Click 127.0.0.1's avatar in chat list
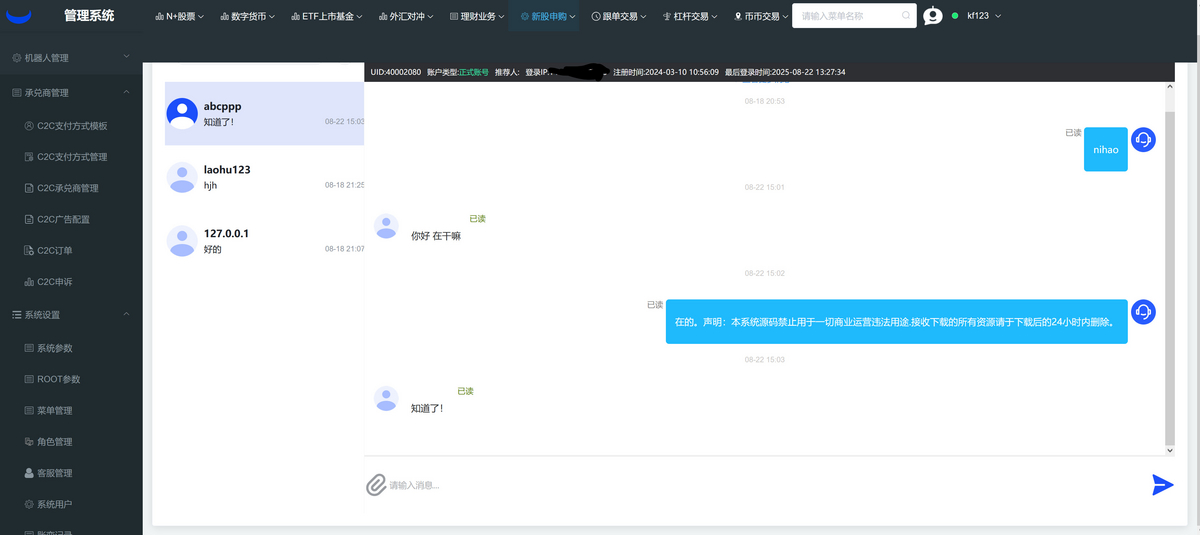 click(x=182, y=241)
